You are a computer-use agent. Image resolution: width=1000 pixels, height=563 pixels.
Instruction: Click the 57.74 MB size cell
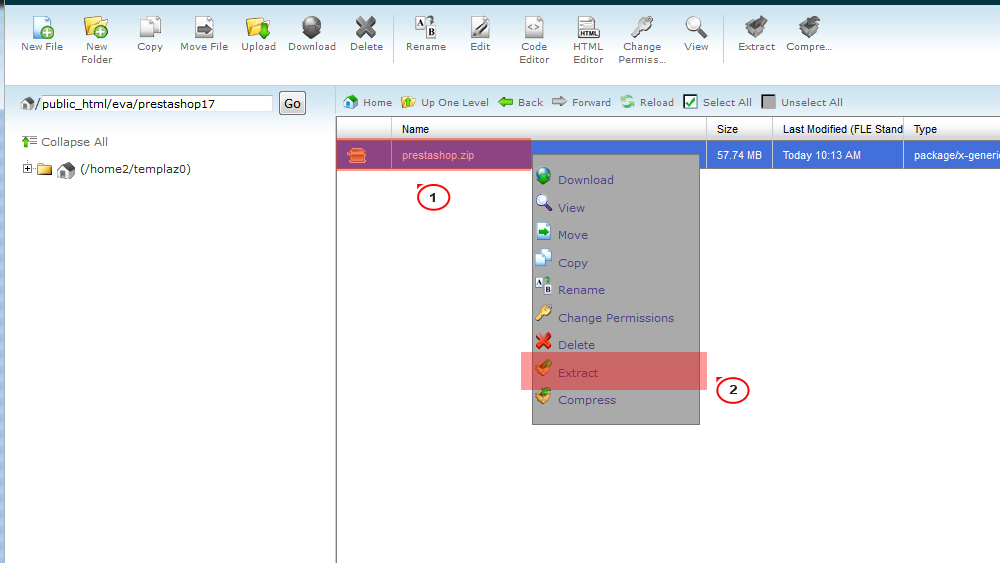point(739,155)
